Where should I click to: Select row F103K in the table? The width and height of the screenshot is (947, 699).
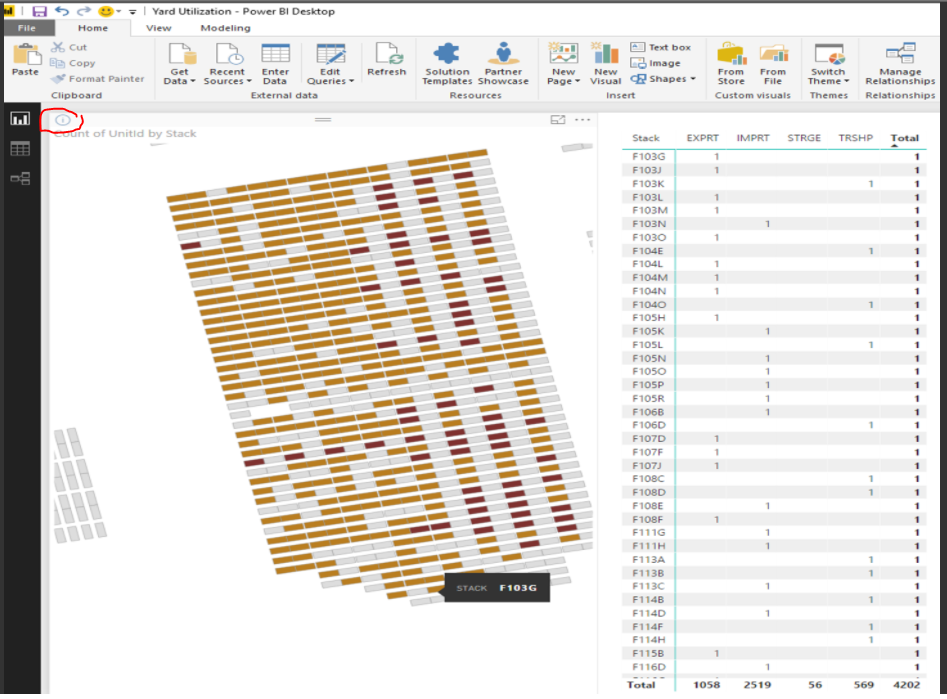pos(774,184)
